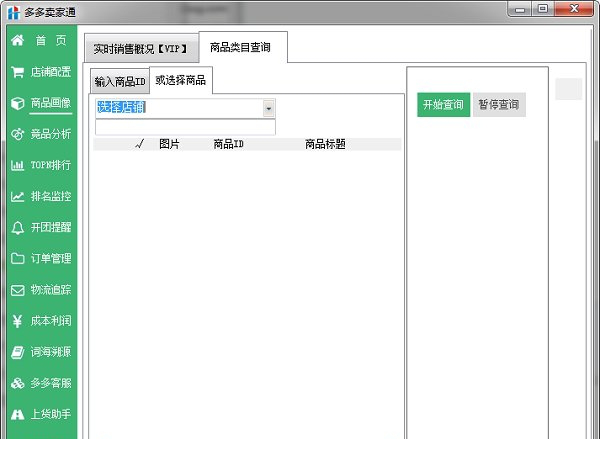Click the cube icon for 商品画像

(x=18, y=103)
